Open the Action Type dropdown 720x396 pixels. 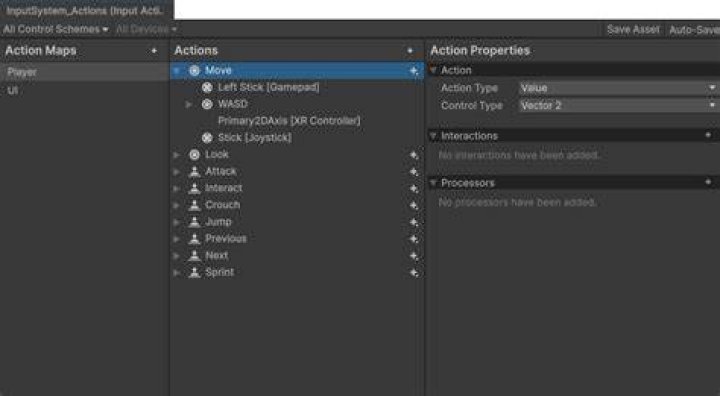(x=619, y=88)
